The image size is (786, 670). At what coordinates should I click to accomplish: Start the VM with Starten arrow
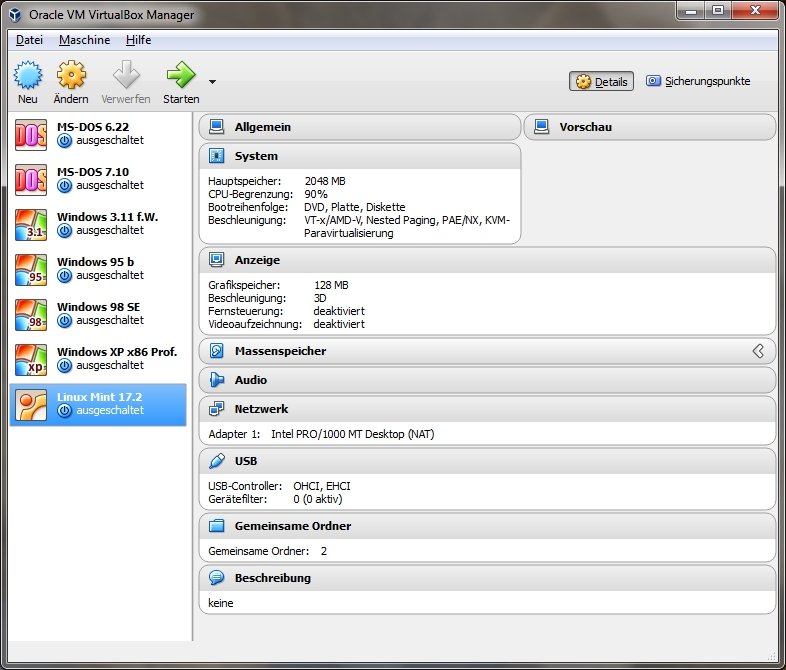pos(181,75)
